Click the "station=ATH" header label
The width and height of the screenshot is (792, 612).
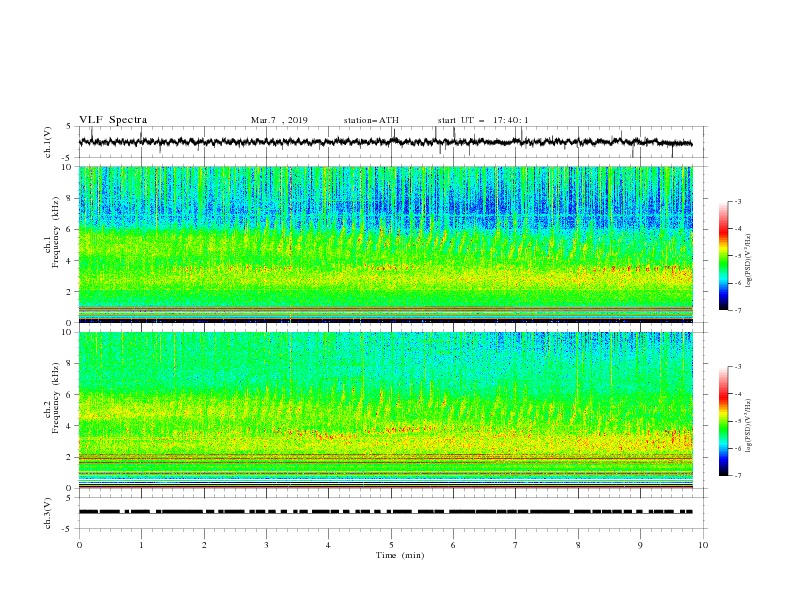(x=371, y=120)
